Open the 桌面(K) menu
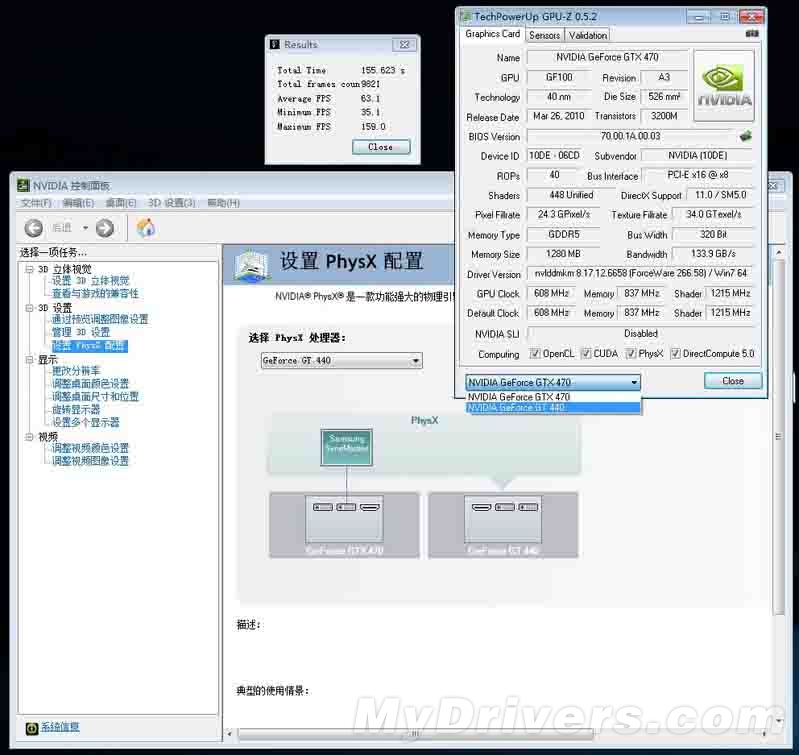The width and height of the screenshot is (799, 755). tap(120, 203)
